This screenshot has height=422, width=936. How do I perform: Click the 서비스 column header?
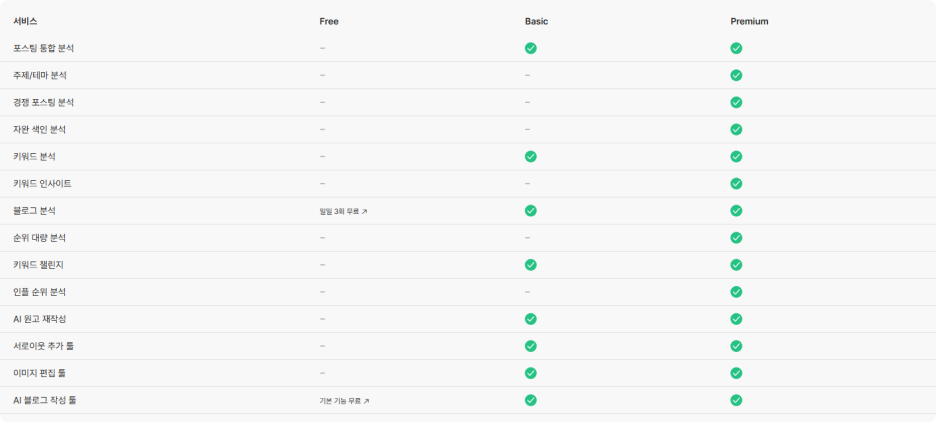pos(25,21)
